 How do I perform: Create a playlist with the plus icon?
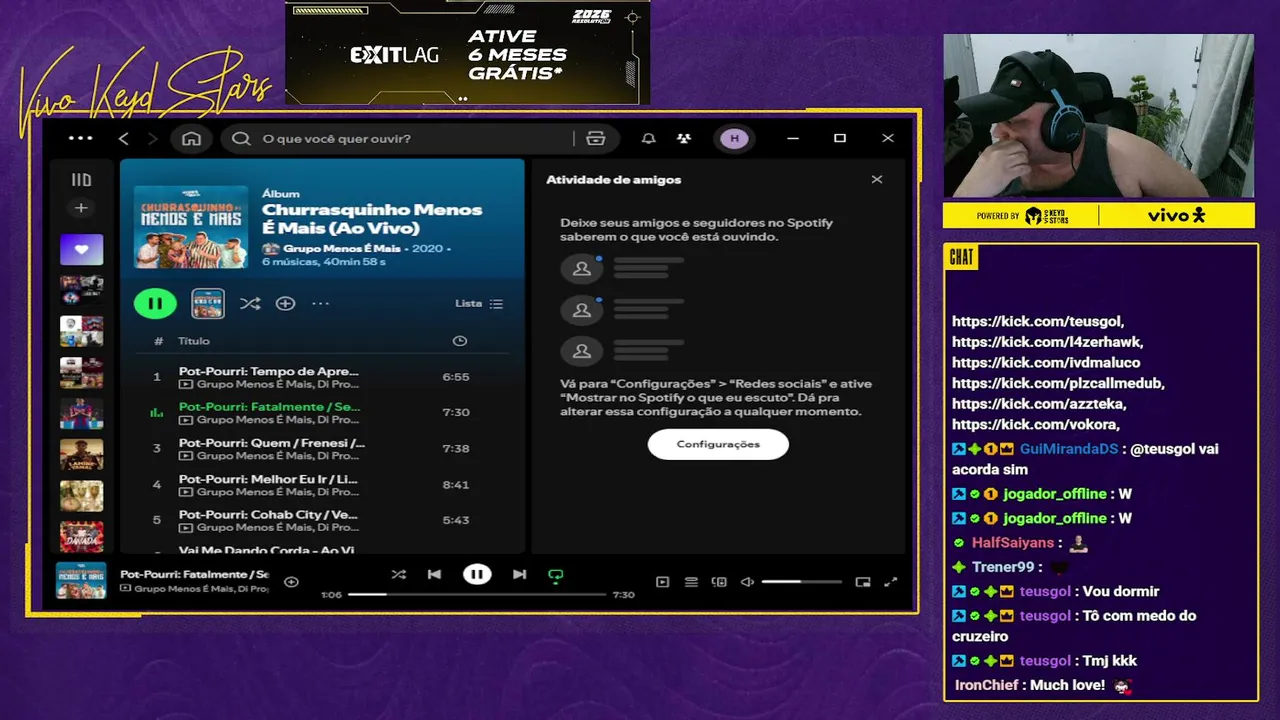(81, 208)
